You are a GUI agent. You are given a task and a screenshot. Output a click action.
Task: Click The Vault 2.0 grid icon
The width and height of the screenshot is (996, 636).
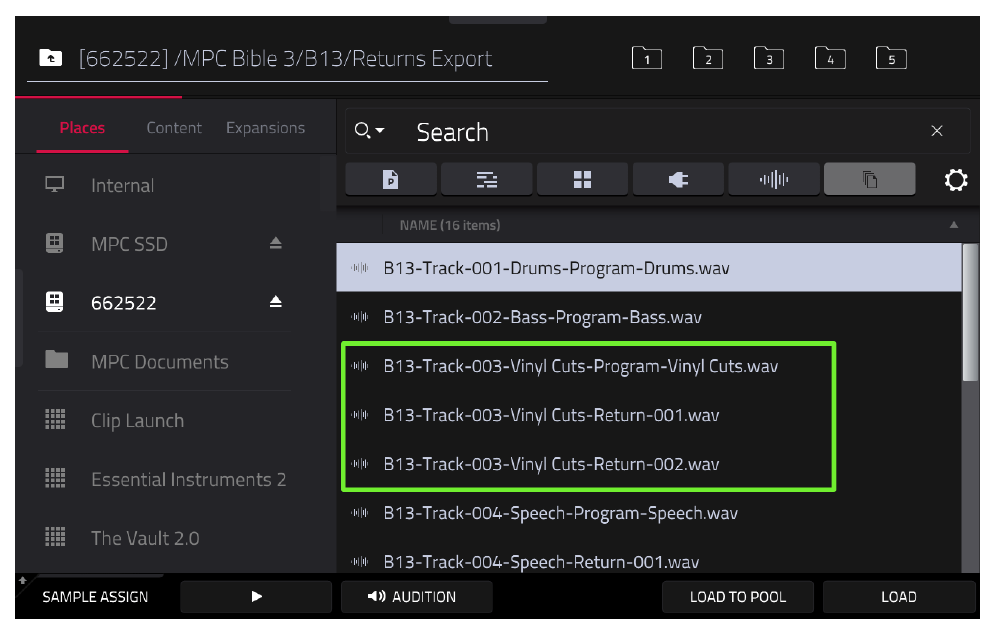(55, 537)
